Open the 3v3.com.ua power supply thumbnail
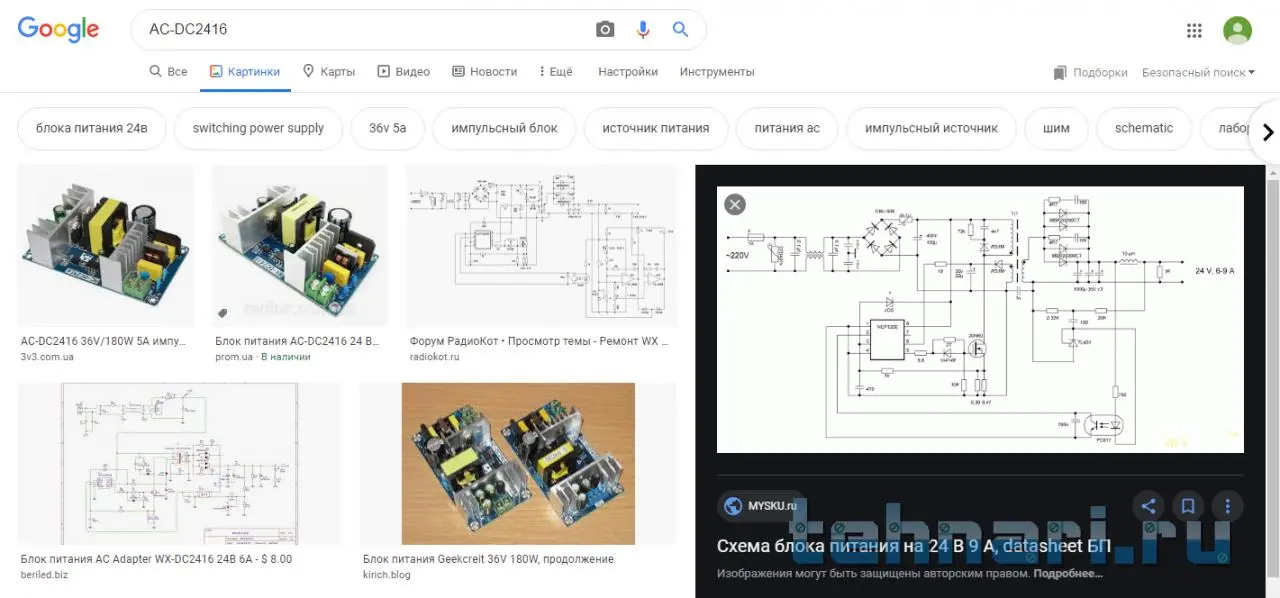Viewport: 1280px width, 598px height. 106,246
